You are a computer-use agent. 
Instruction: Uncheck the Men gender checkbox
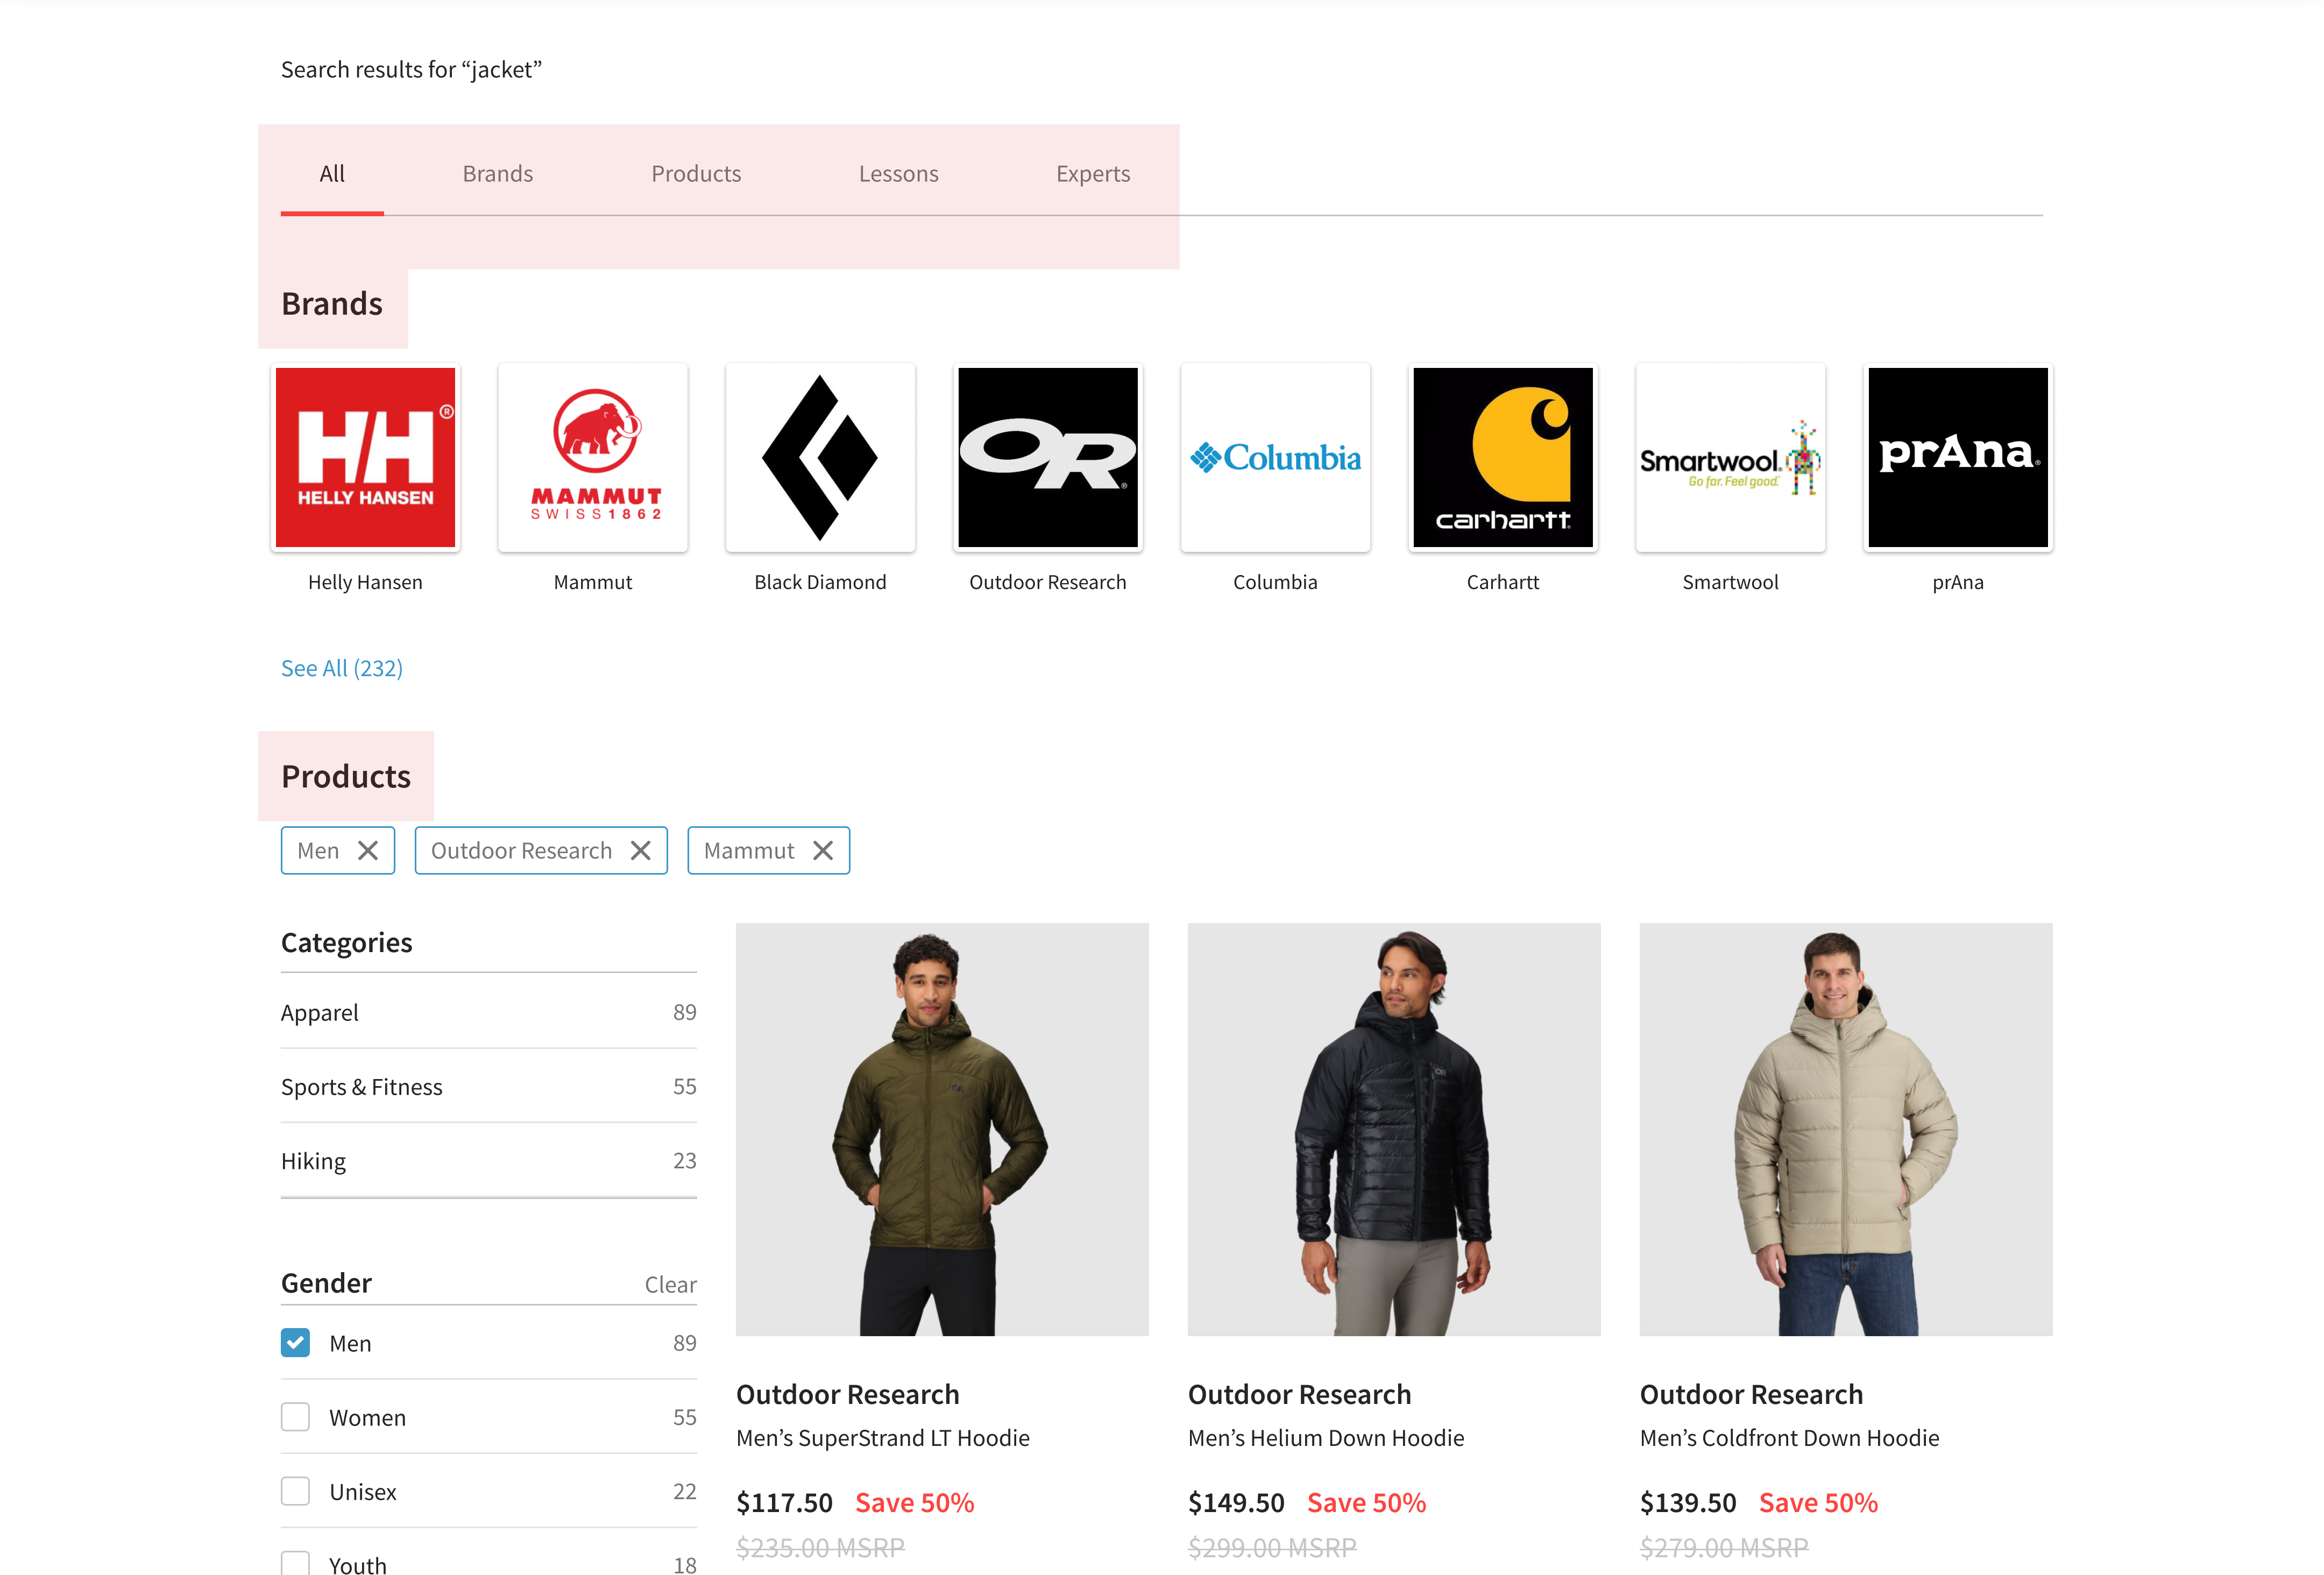[x=295, y=1343]
